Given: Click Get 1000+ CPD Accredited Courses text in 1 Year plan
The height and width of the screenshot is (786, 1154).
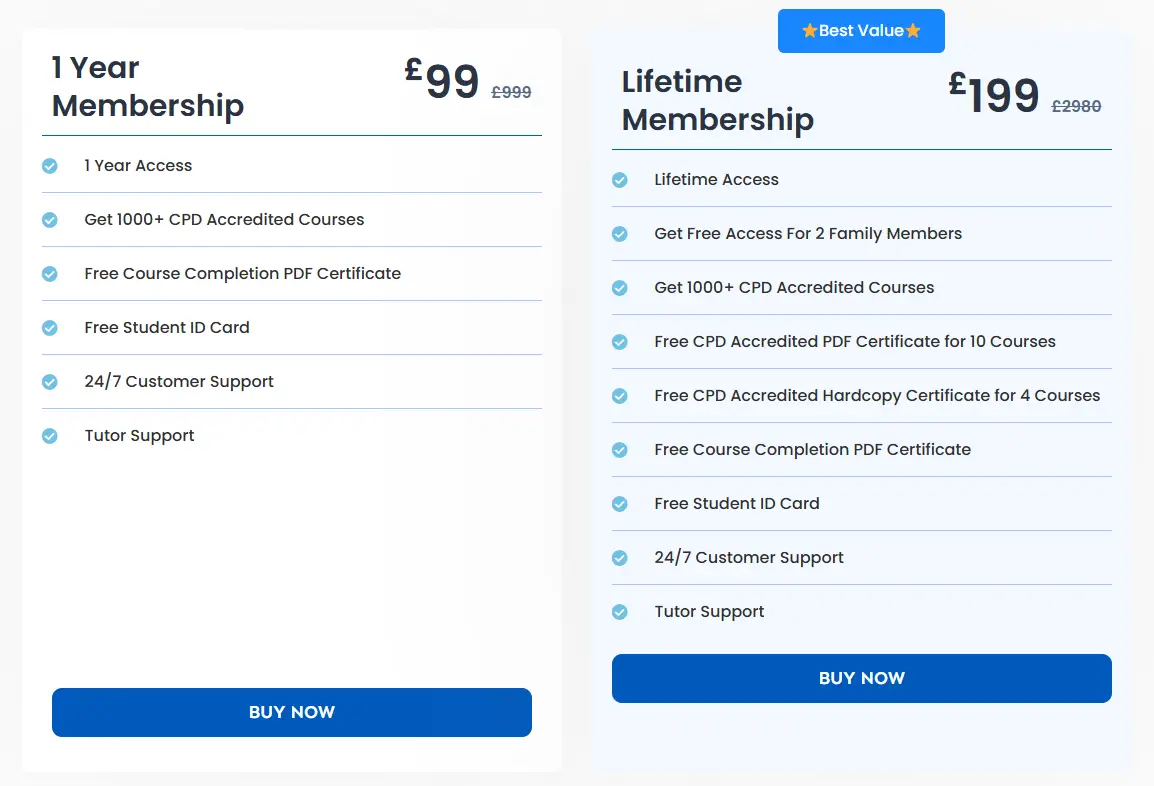Looking at the screenshot, I should [224, 219].
